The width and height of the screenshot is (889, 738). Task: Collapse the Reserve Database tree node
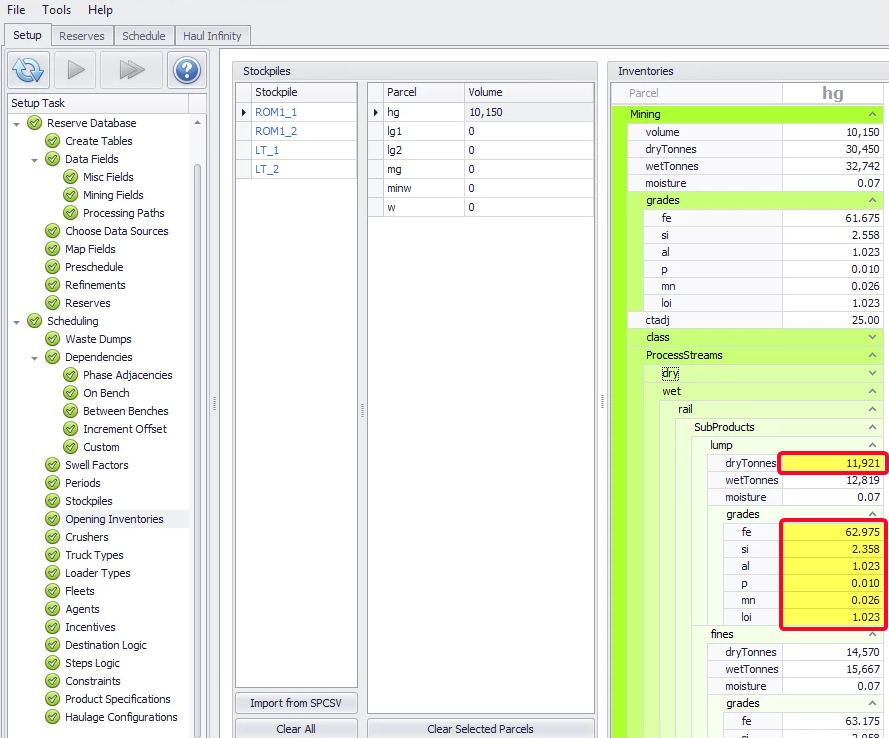click(x=17, y=123)
